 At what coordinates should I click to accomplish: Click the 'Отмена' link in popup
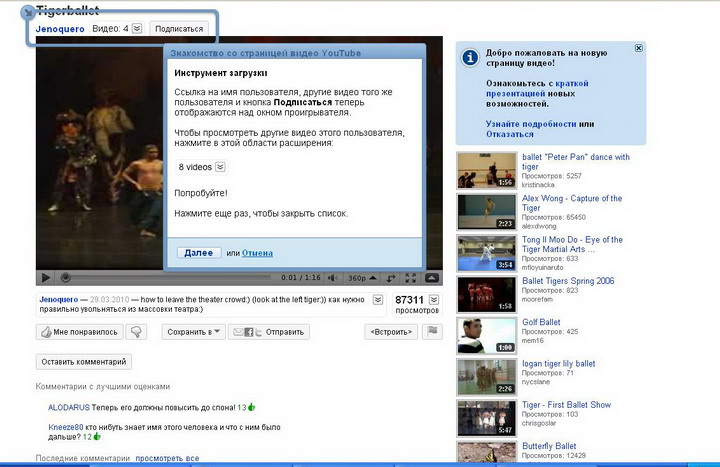(257, 253)
